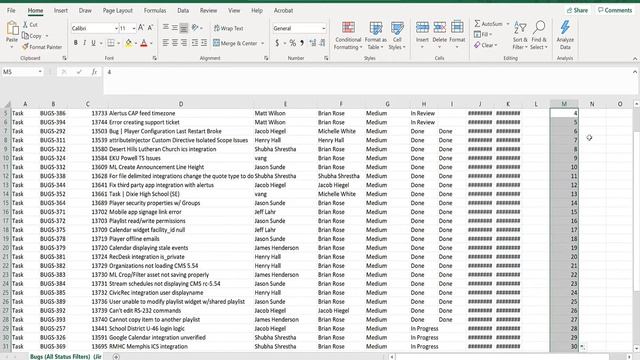The image size is (640, 360).
Task: Increase font size with the larger A
Action: coord(141,28)
